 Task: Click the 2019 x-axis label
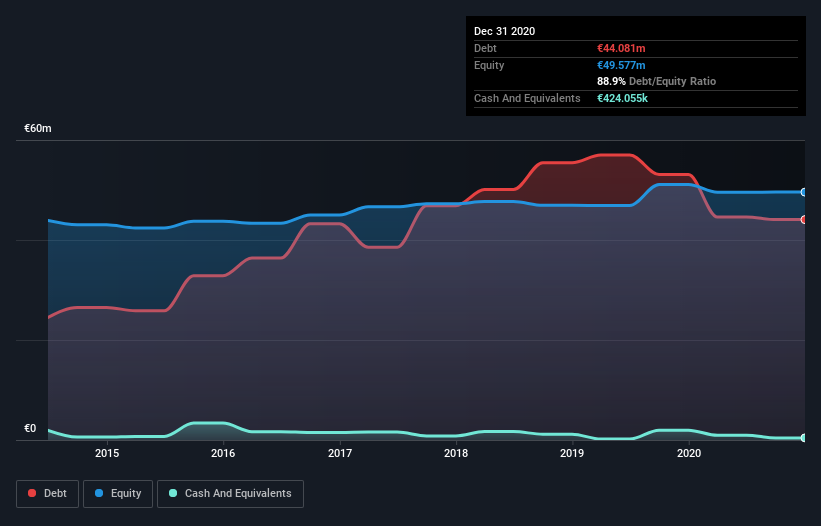point(572,453)
